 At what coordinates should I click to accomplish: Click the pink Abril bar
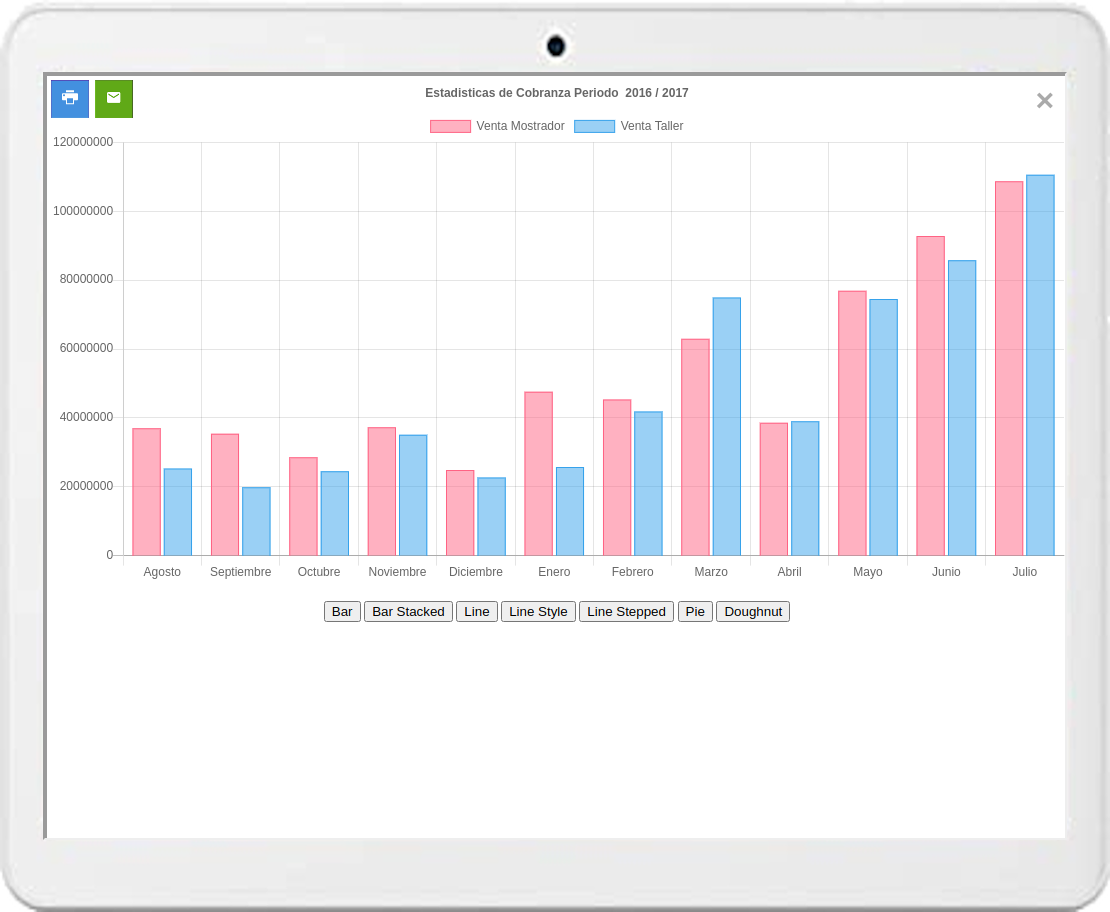pyautogui.click(x=774, y=489)
